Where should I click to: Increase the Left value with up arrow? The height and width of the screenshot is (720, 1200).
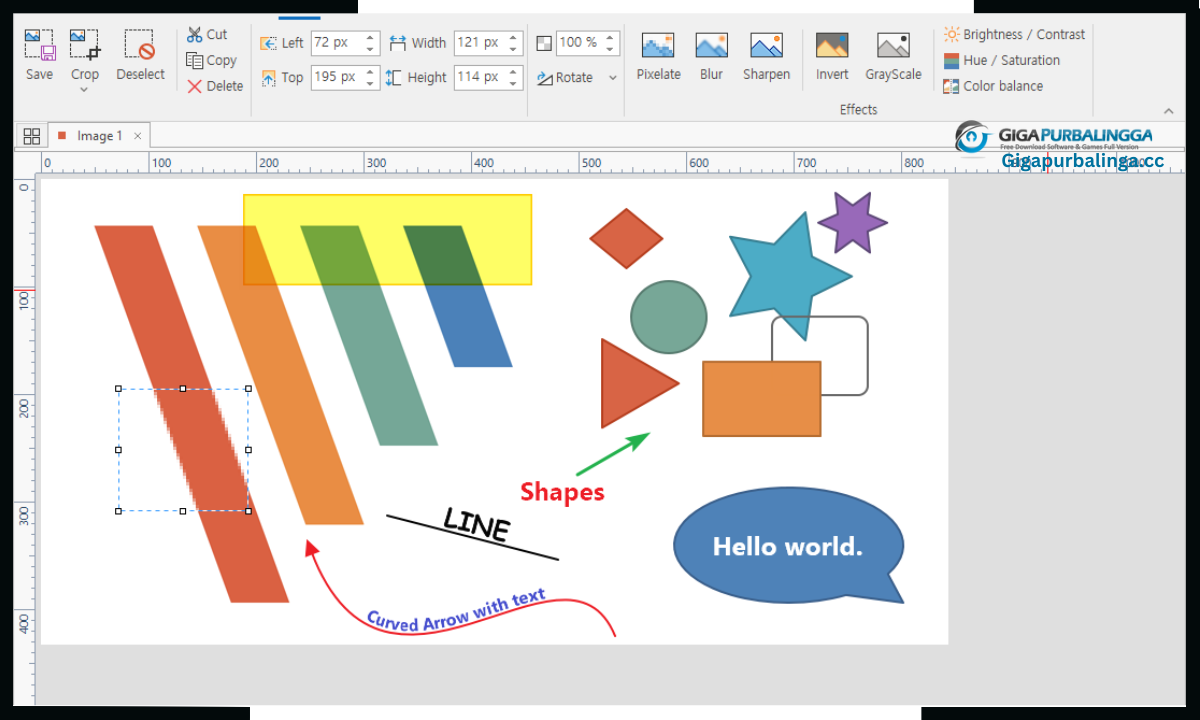(x=371, y=38)
